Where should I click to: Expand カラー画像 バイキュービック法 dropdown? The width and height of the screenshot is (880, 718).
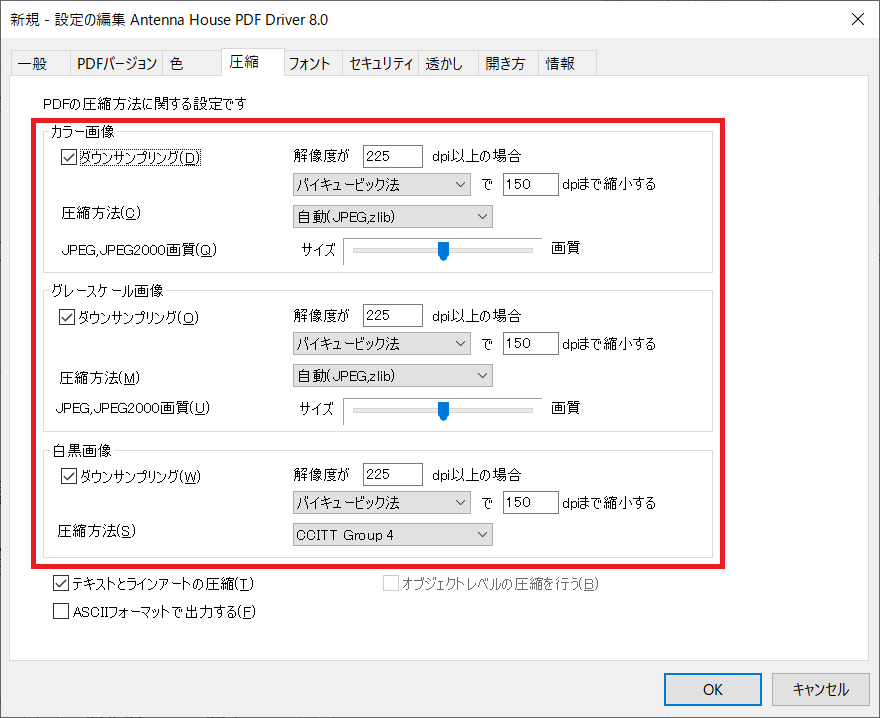click(381, 184)
